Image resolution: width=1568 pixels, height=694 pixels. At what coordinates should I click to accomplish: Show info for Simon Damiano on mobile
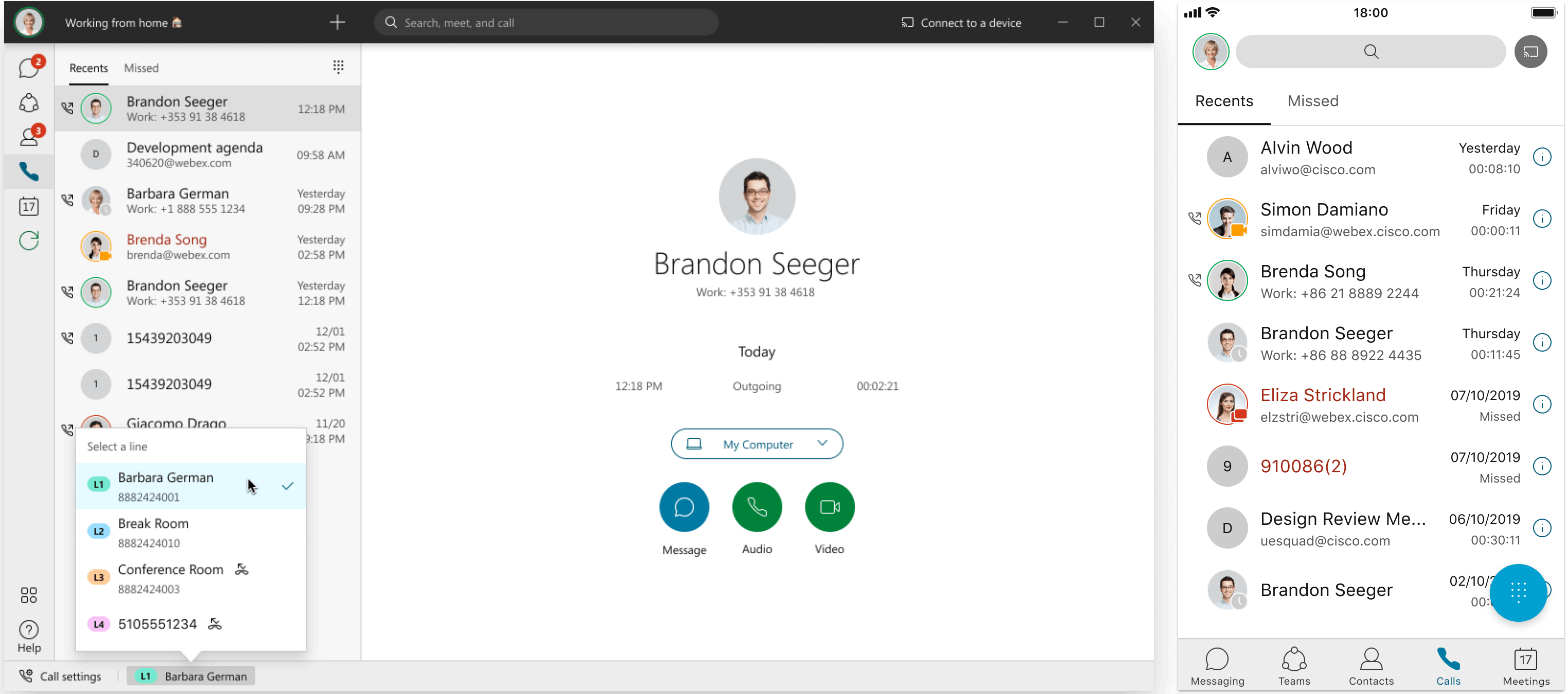[x=1542, y=219]
